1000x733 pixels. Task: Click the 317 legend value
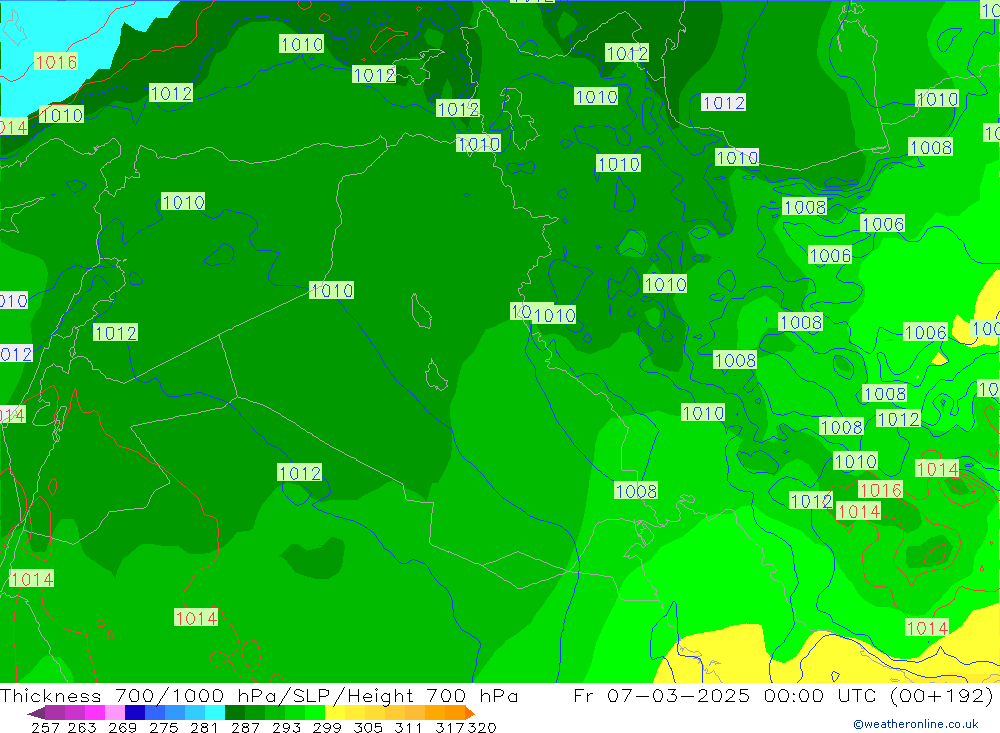click(450, 727)
